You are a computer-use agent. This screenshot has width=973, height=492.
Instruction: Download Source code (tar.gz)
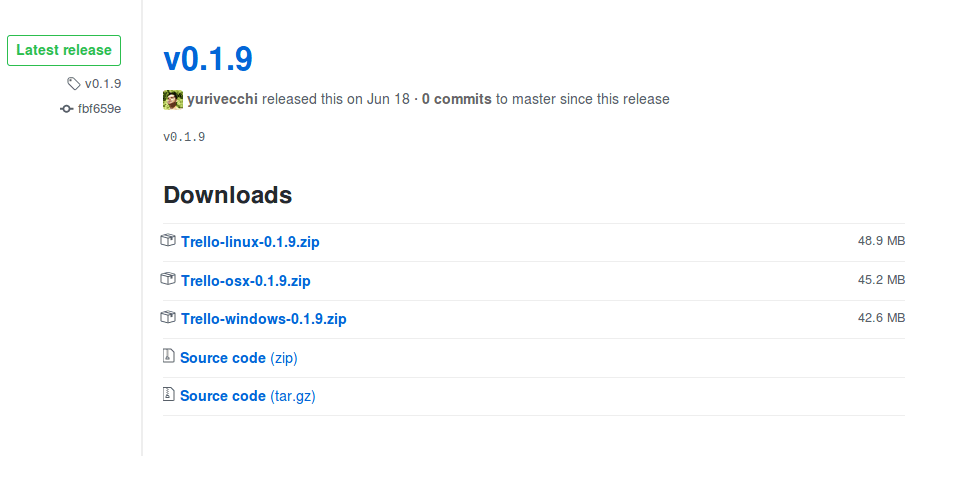(247, 396)
